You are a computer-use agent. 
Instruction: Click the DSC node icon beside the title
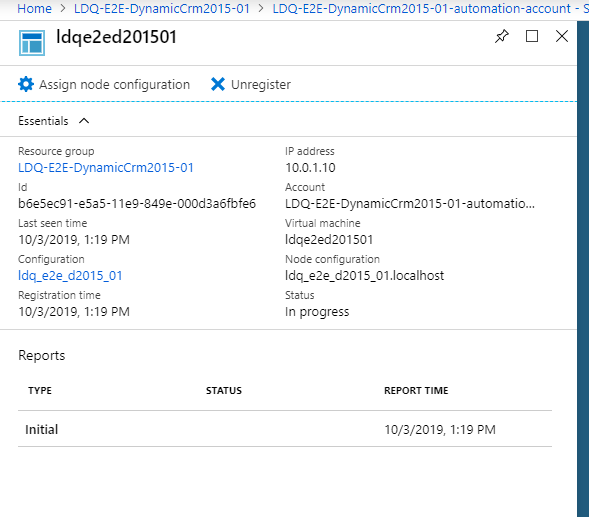click(32, 43)
